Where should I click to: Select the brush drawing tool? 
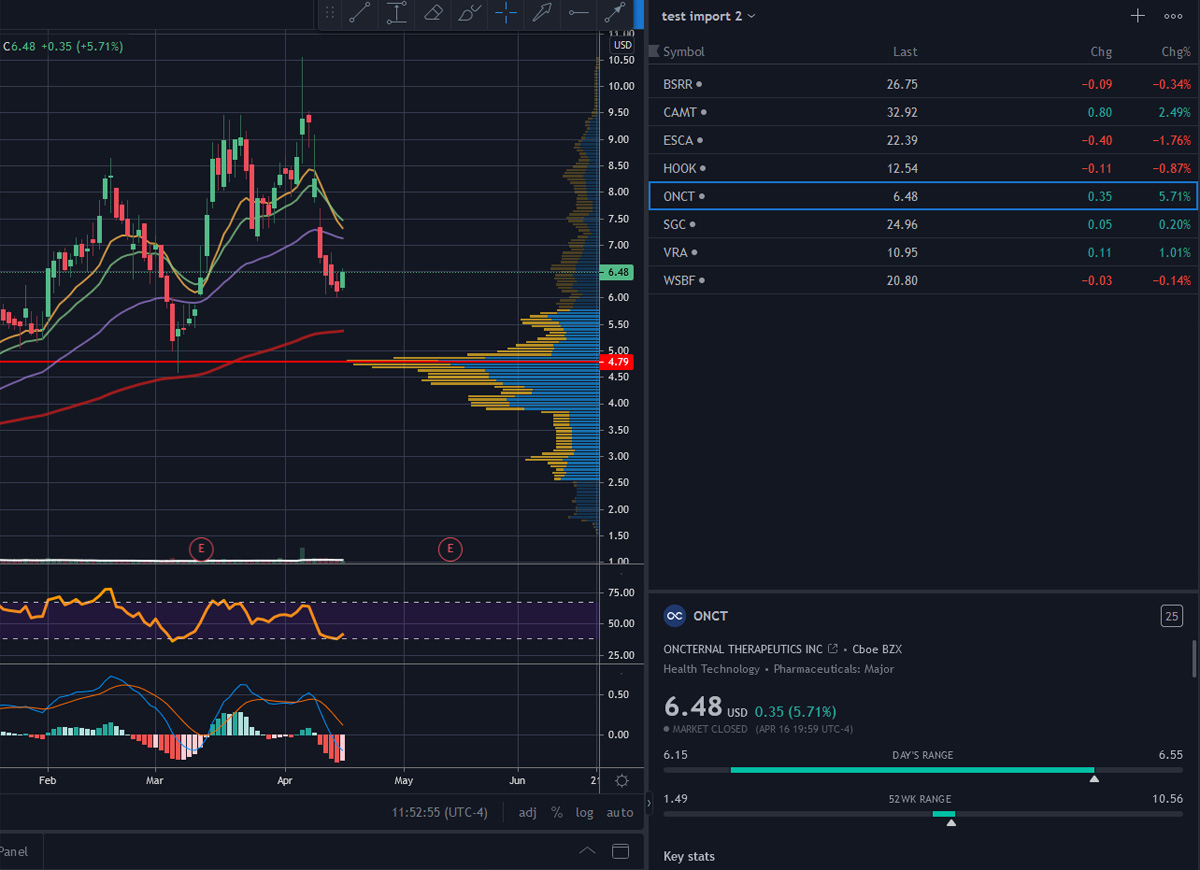pos(469,13)
